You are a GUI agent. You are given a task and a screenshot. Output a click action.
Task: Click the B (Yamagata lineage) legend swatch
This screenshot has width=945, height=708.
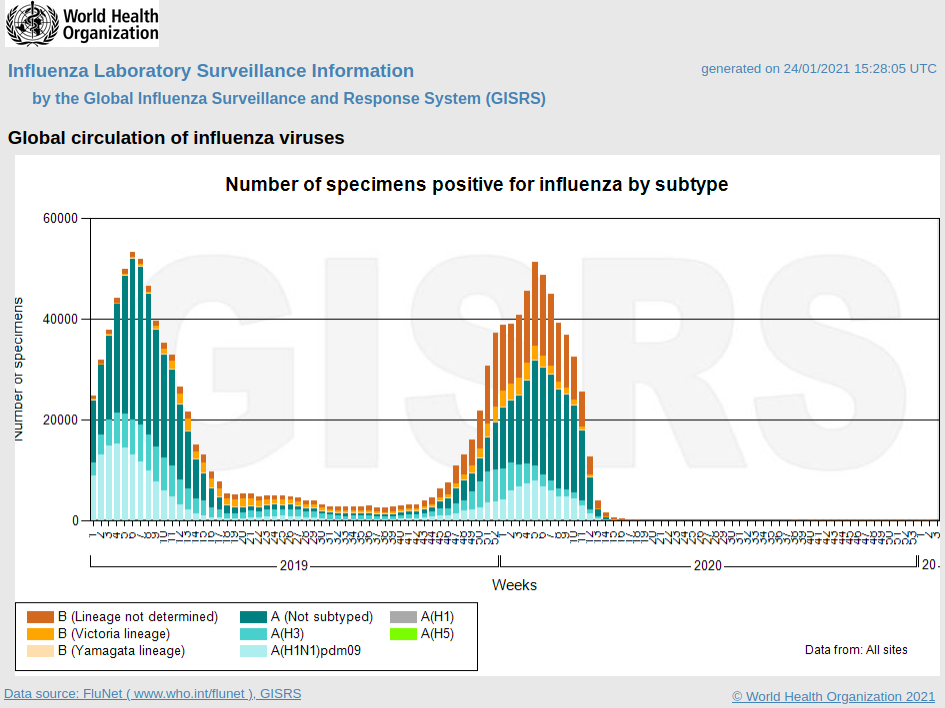click(x=40, y=651)
